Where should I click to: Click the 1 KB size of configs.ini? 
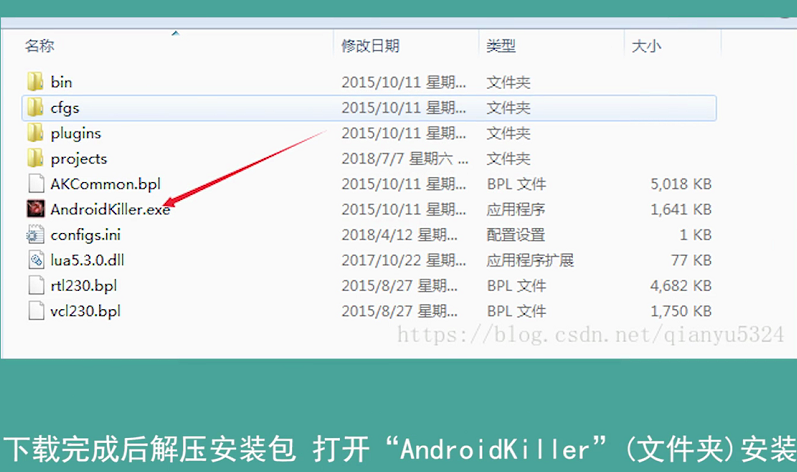695,235
